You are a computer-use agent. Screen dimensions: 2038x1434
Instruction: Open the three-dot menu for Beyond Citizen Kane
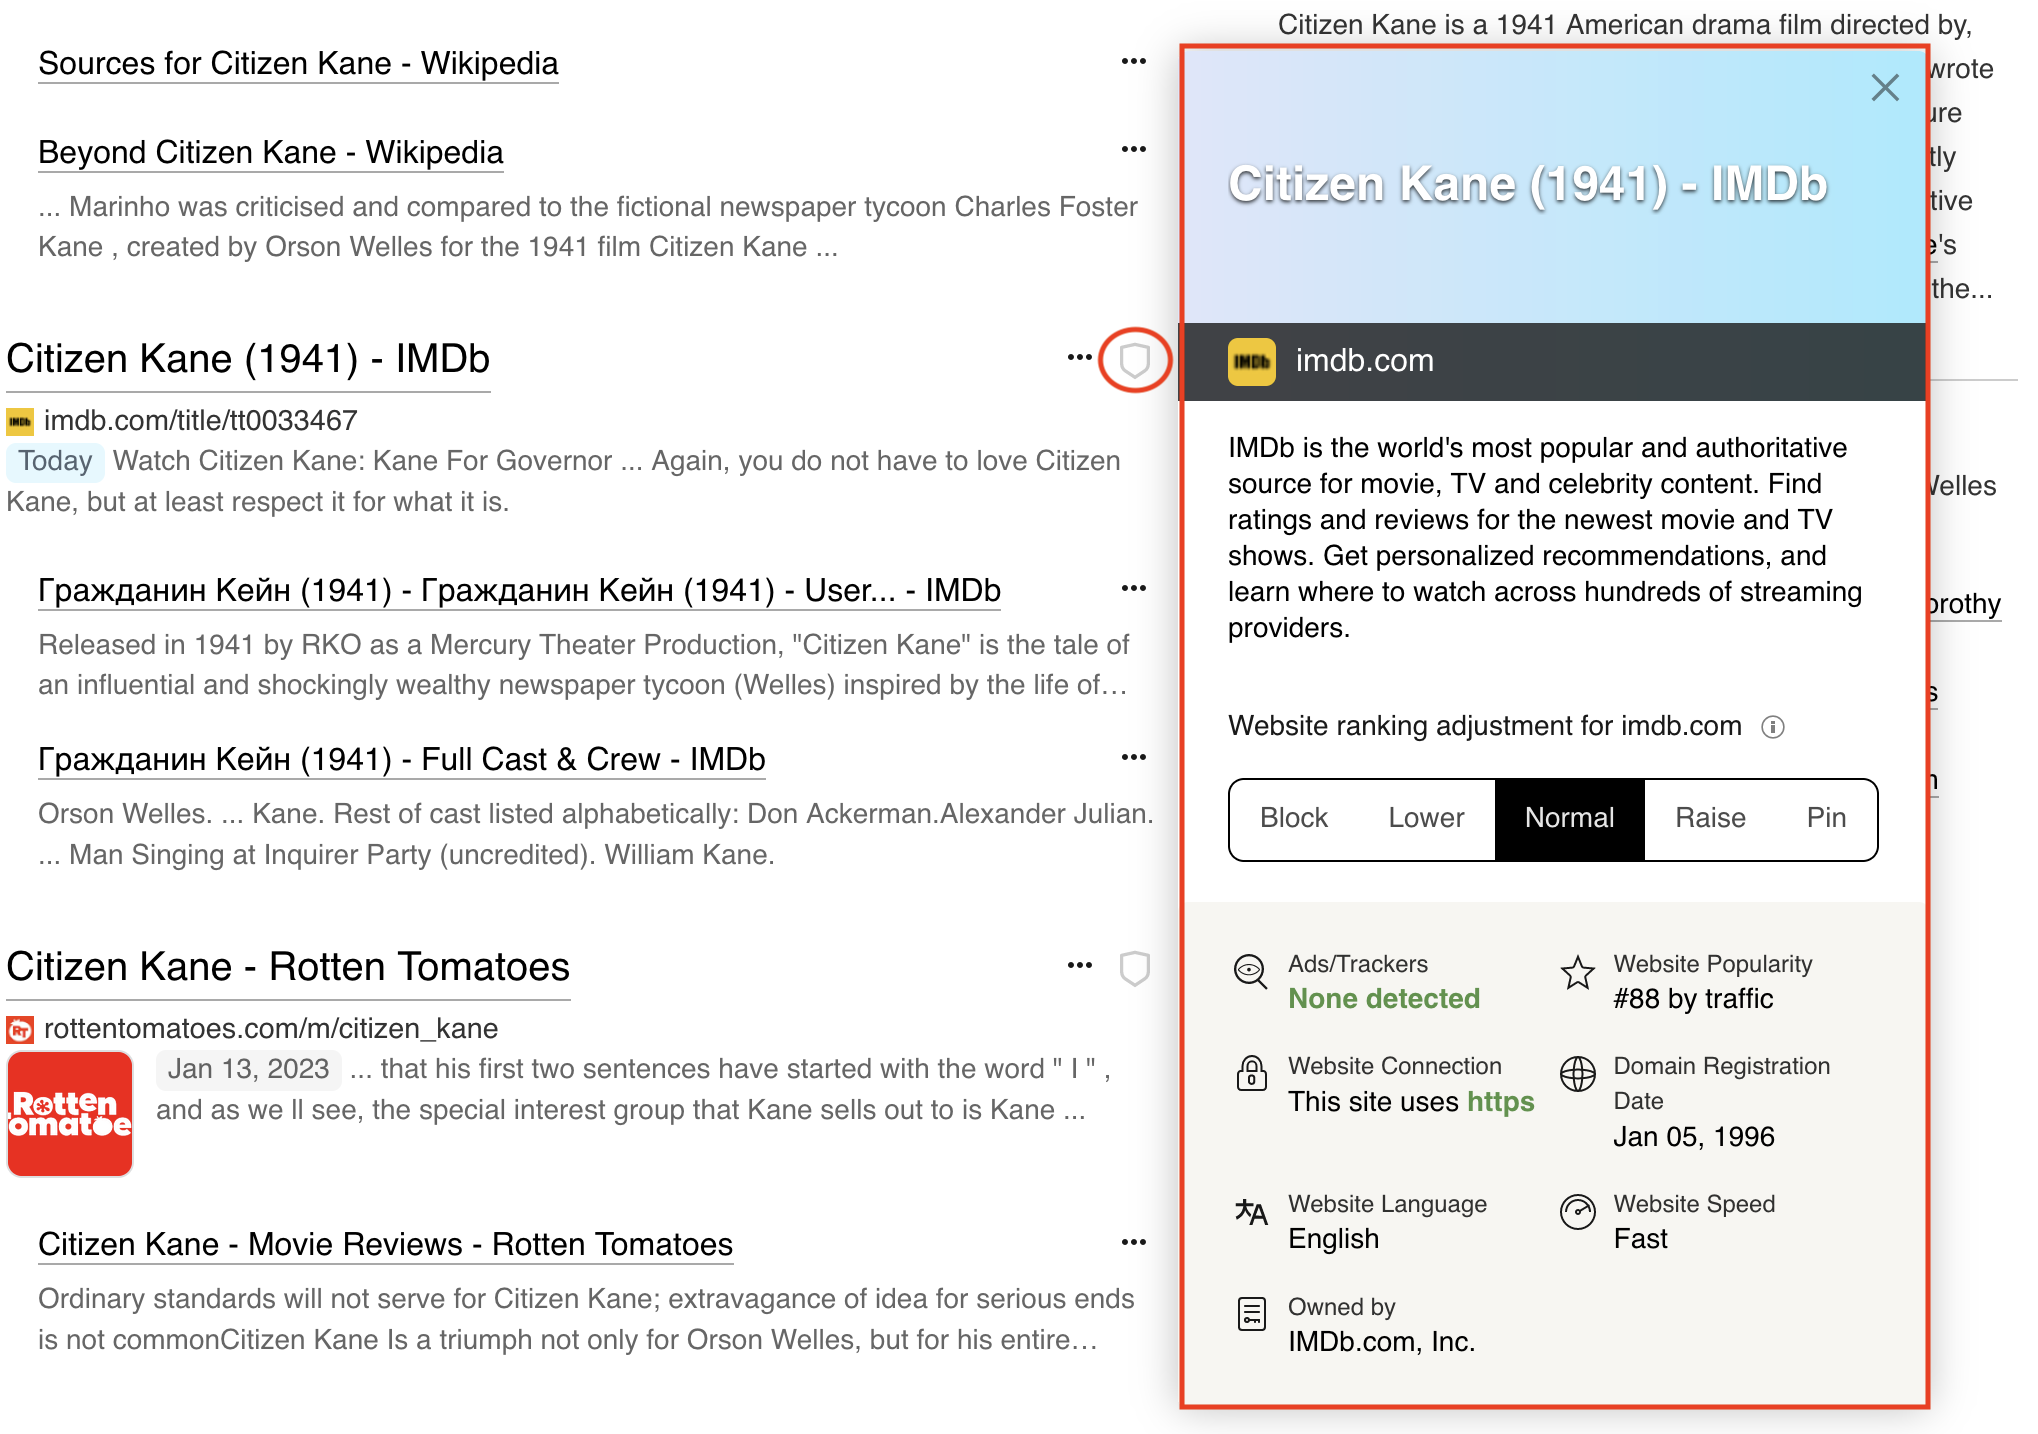pos(1132,148)
